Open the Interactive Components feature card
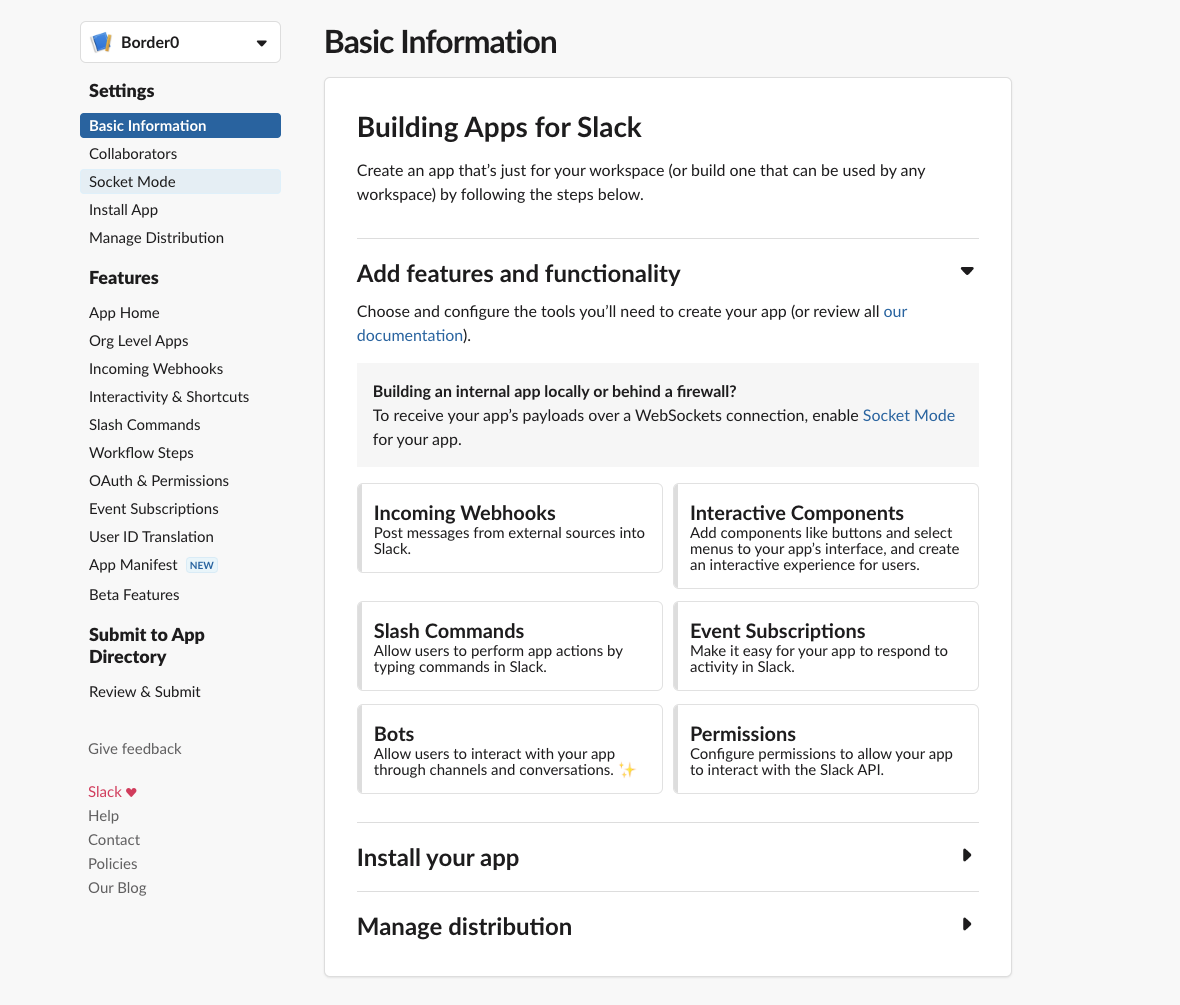Screen dimensions: 1180x1005 pyautogui.click(x=826, y=536)
